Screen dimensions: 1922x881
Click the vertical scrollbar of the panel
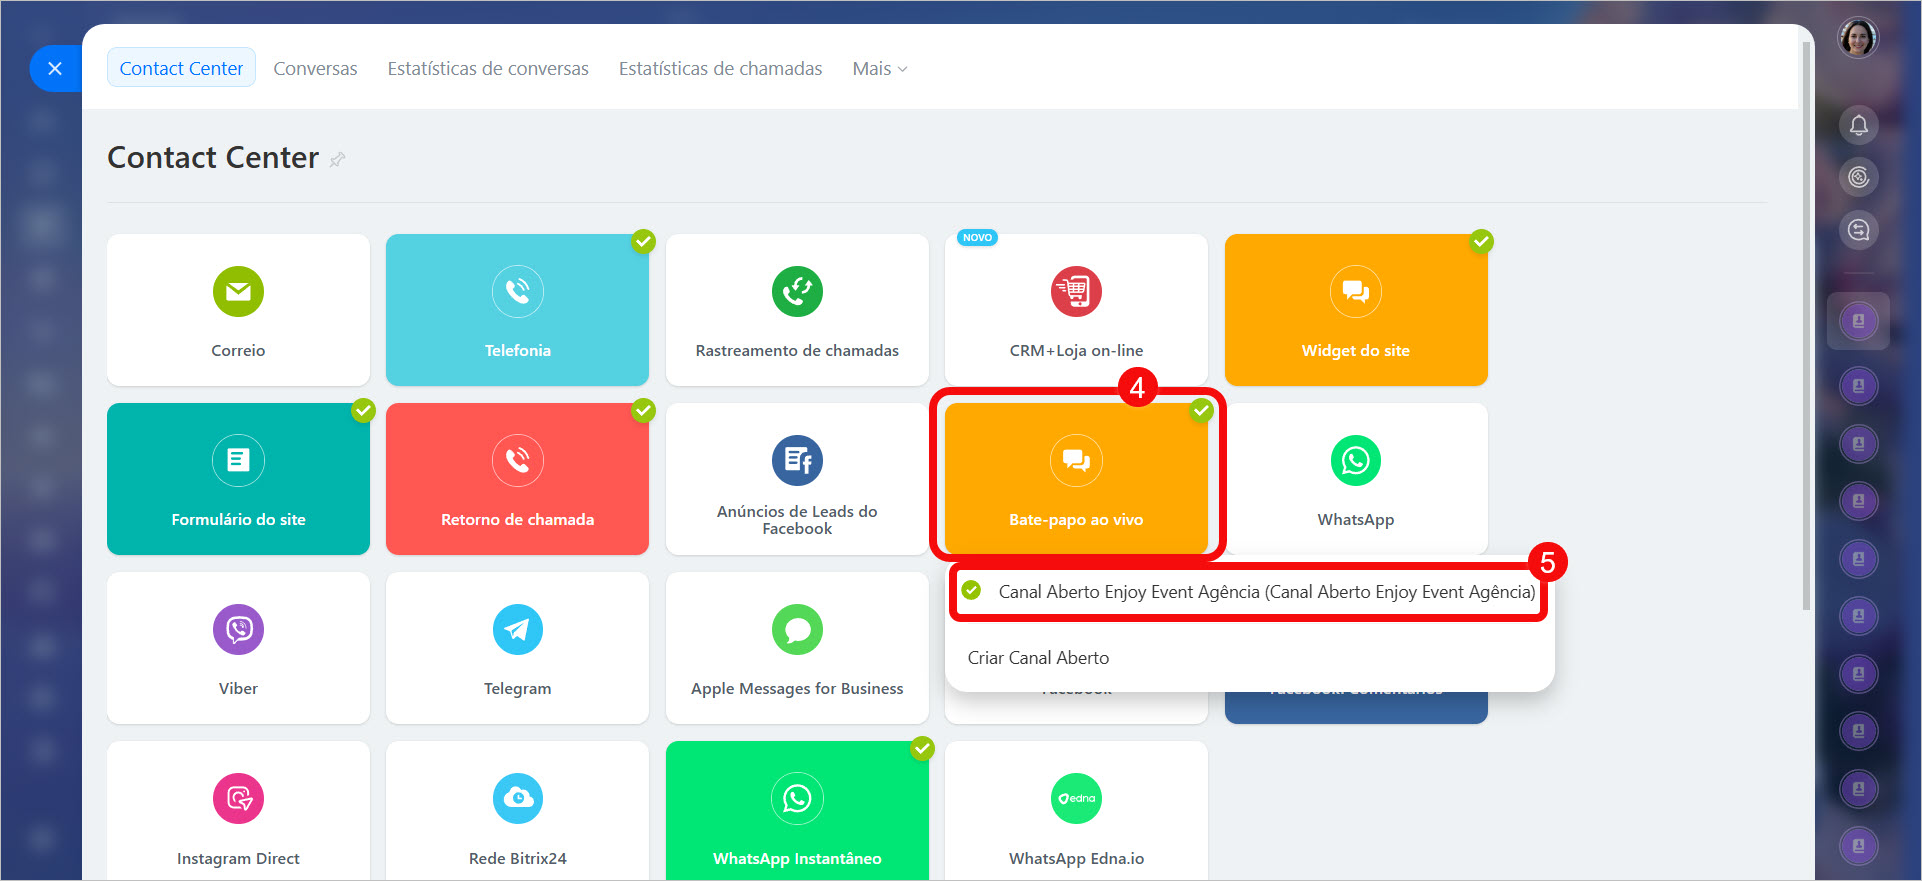[1805, 325]
